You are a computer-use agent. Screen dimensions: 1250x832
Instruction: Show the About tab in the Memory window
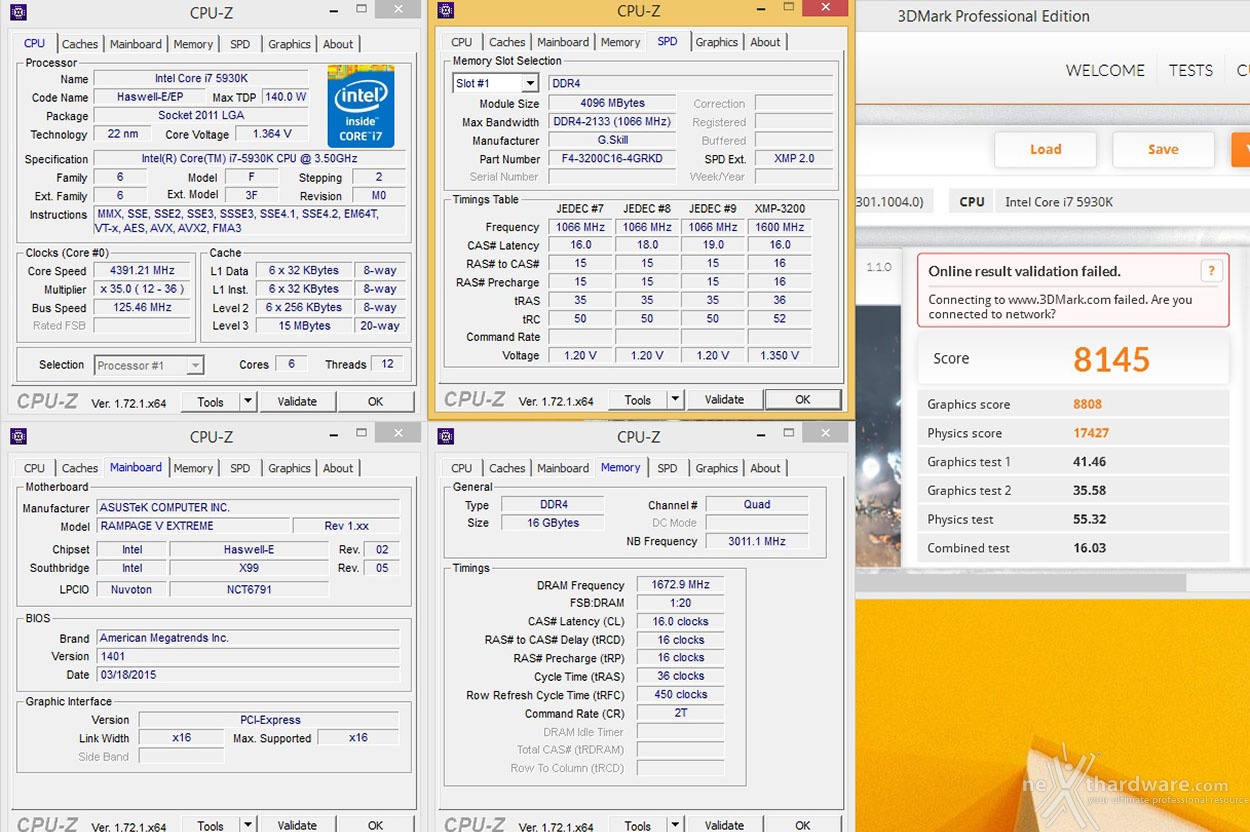(x=765, y=468)
